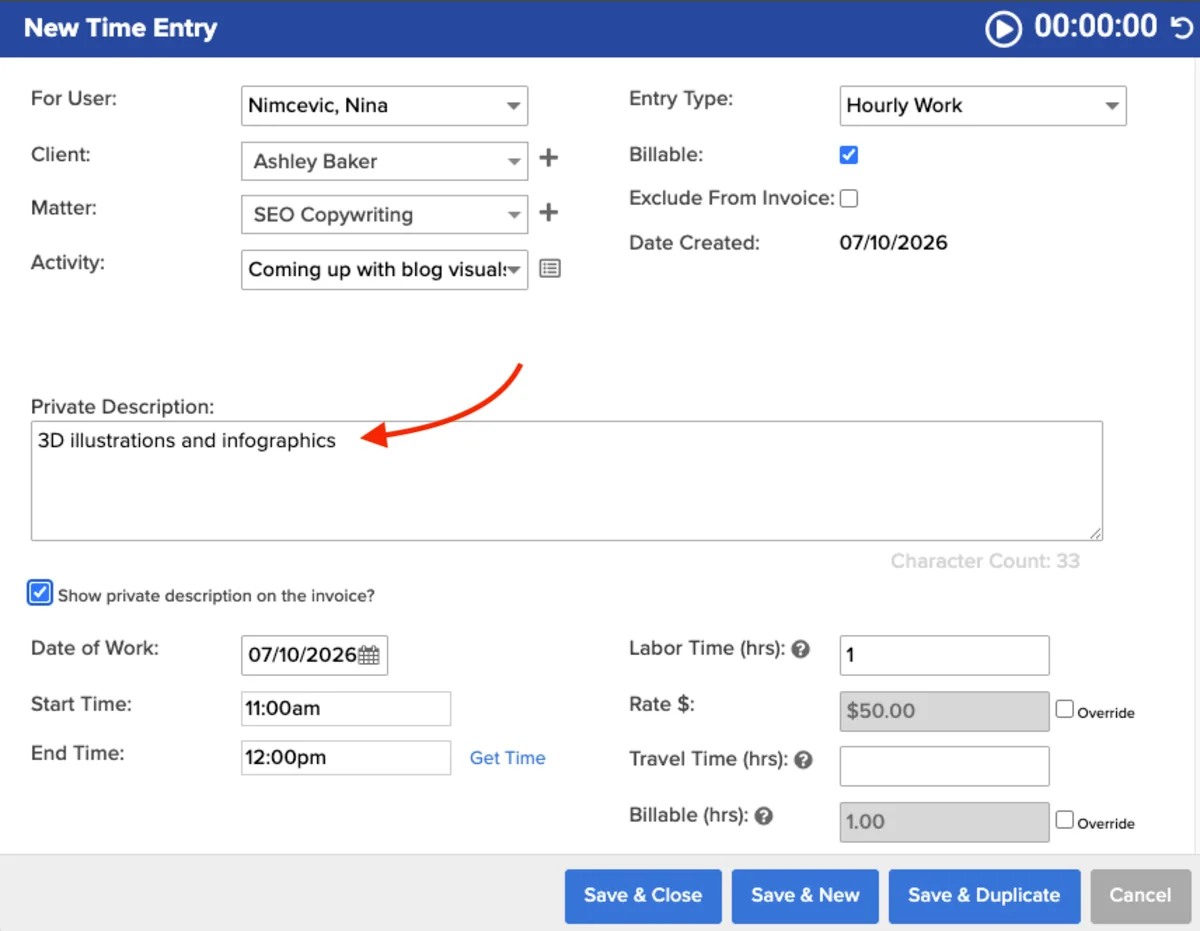The width and height of the screenshot is (1200, 931).
Task: Open the Client dropdown Ashley Baker
Action: click(x=385, y=161)
